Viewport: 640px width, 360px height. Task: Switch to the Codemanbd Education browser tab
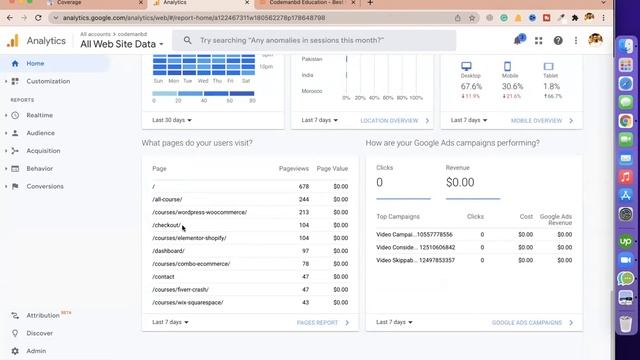pyautogui.click(x=307, y=3)
